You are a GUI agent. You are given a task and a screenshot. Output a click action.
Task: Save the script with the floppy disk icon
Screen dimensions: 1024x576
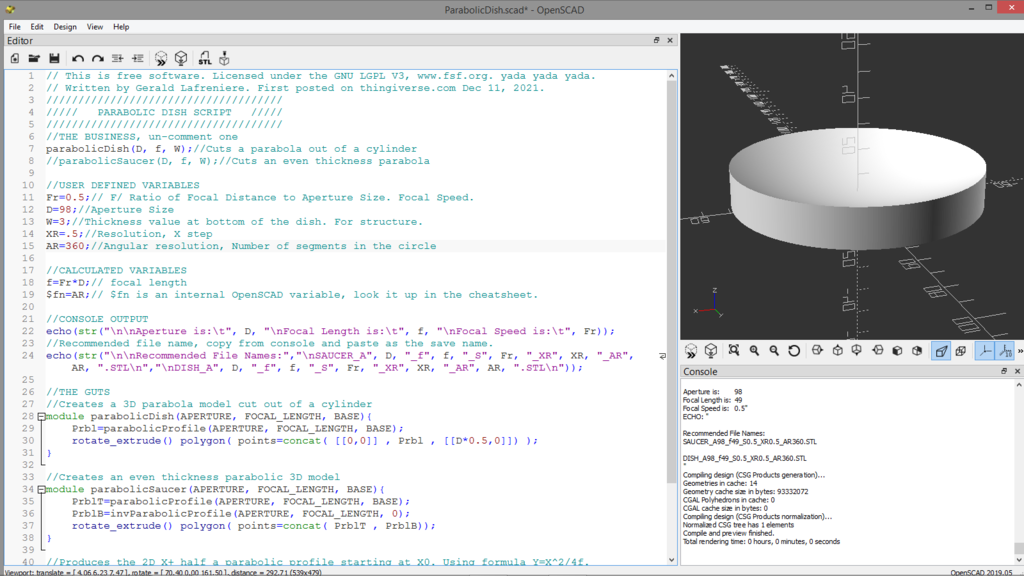[x=54, y=59]
